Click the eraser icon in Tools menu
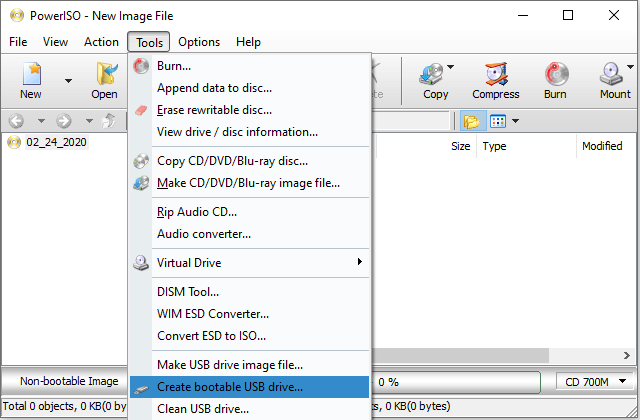This screenshot has height=420, width=640. tap(141, 110)
